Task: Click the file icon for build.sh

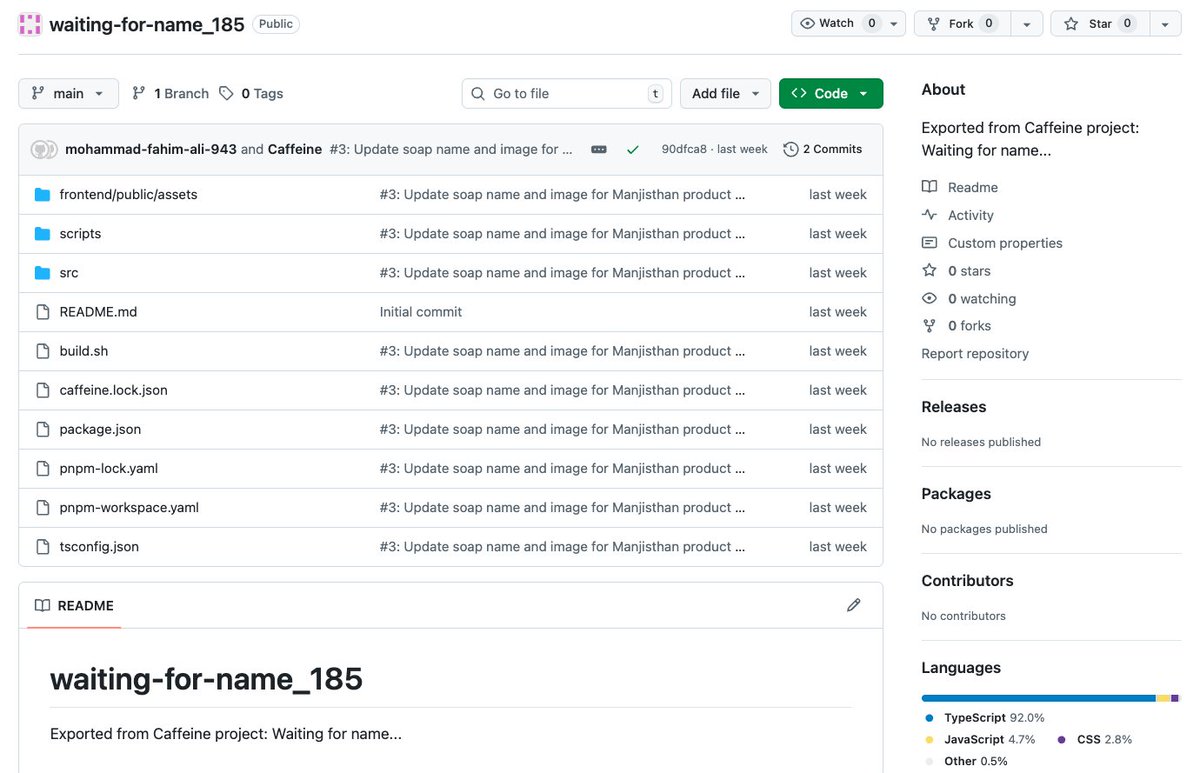Action: [42, 351]
